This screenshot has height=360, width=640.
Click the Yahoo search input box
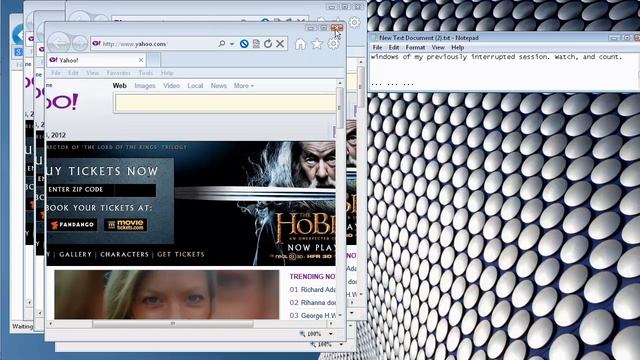tap(225, 103)
